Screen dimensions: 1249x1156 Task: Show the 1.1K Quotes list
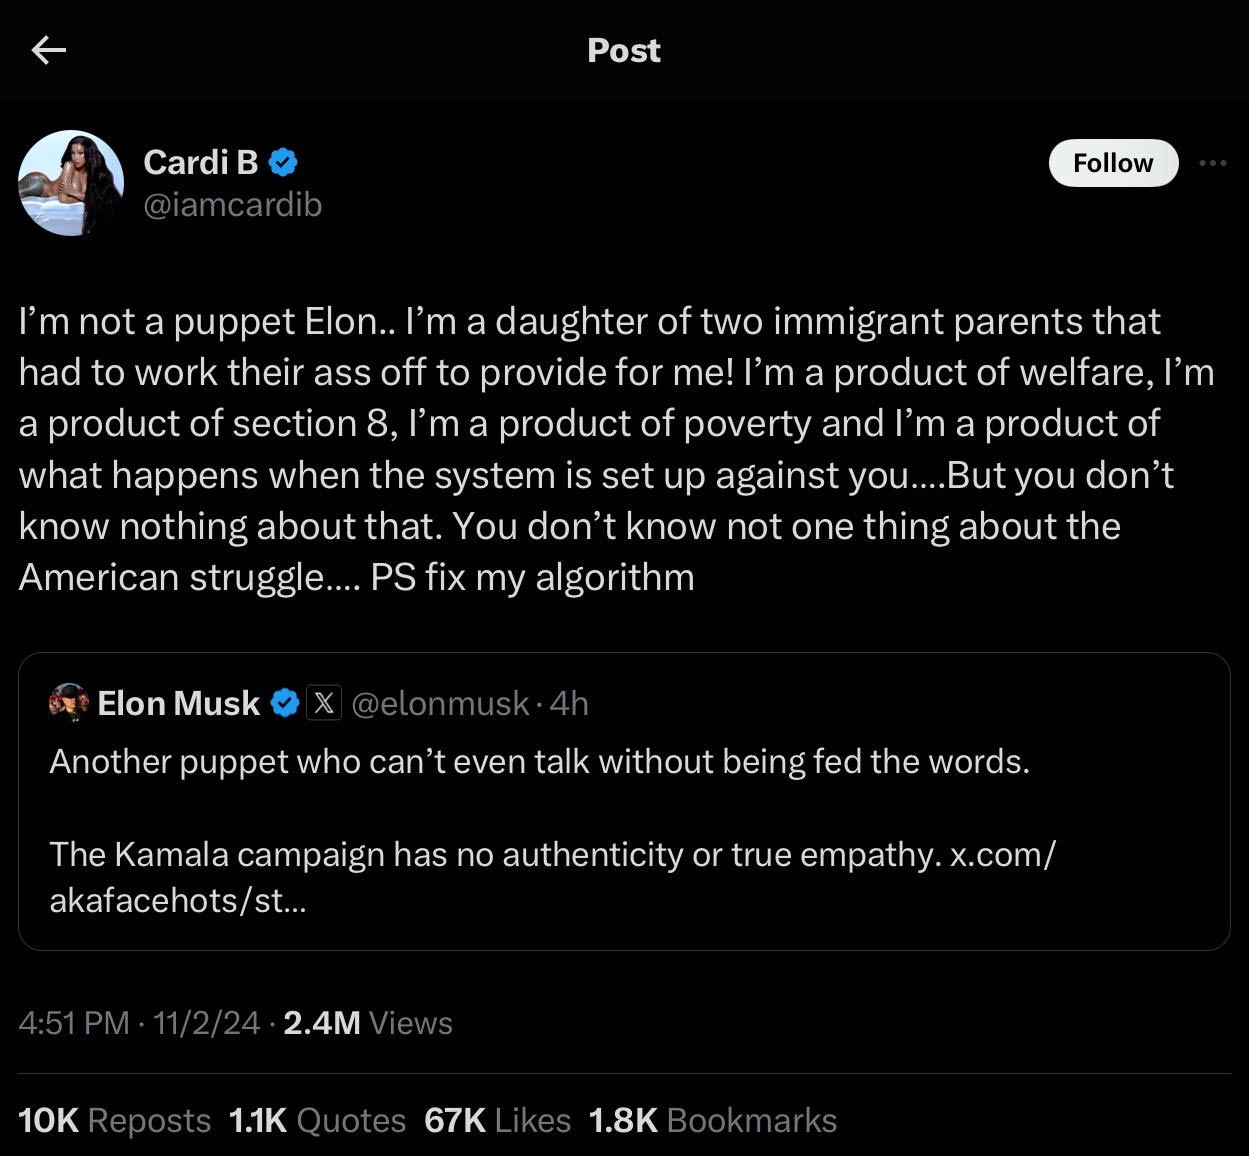[317, 1121]
